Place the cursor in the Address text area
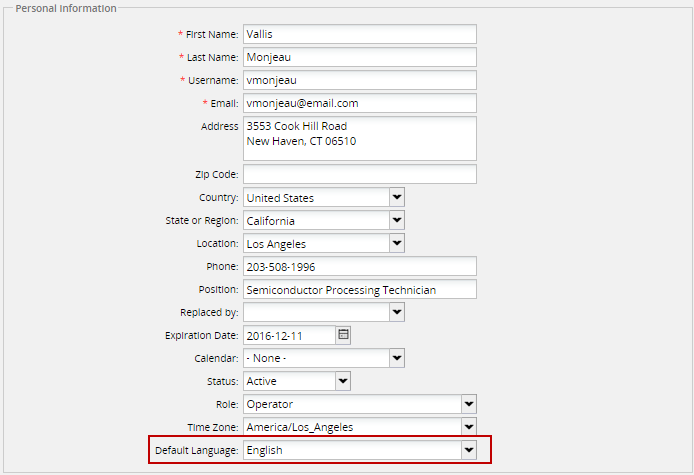This screenshot has height=475, width=694. 359,138
